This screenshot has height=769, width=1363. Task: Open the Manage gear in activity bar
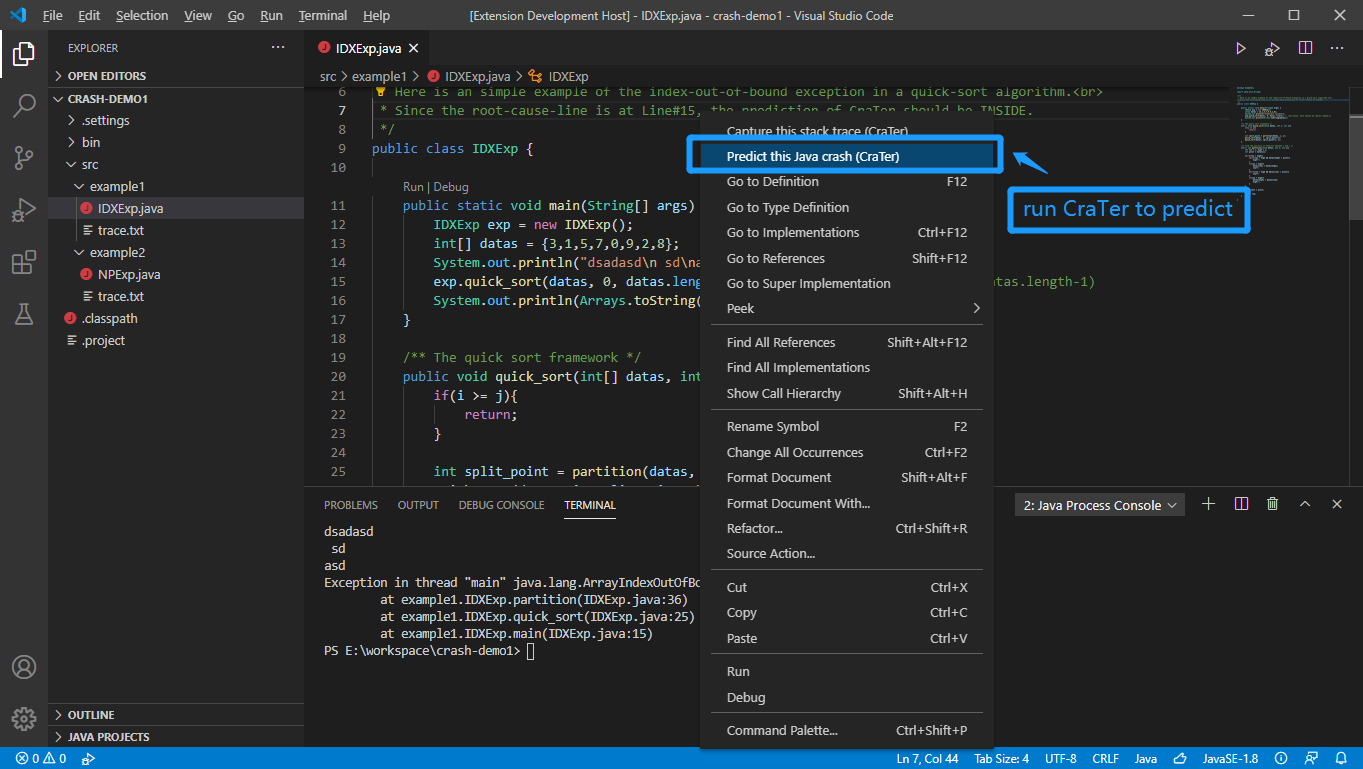click(x=24, y=718)
